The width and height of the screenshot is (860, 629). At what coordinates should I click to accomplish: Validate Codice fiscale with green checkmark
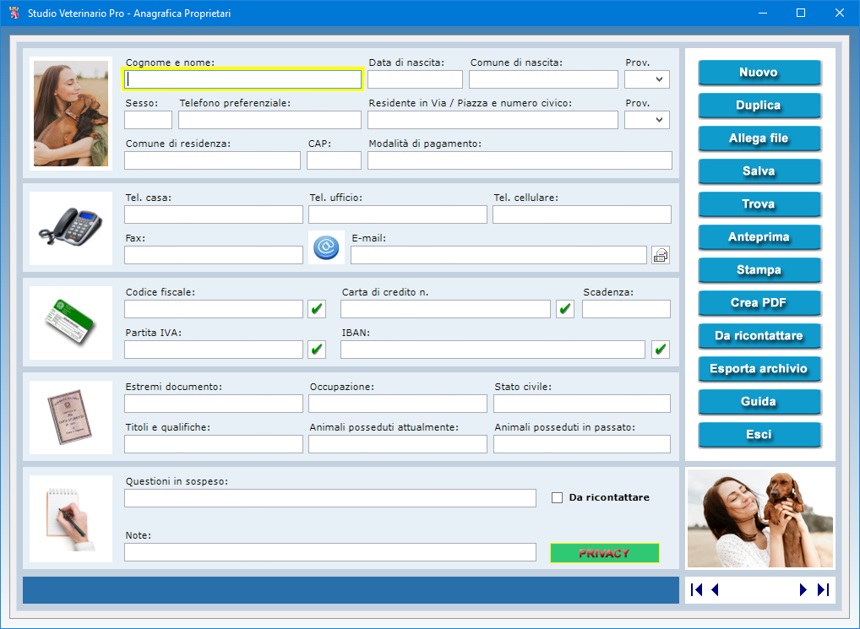316,309
